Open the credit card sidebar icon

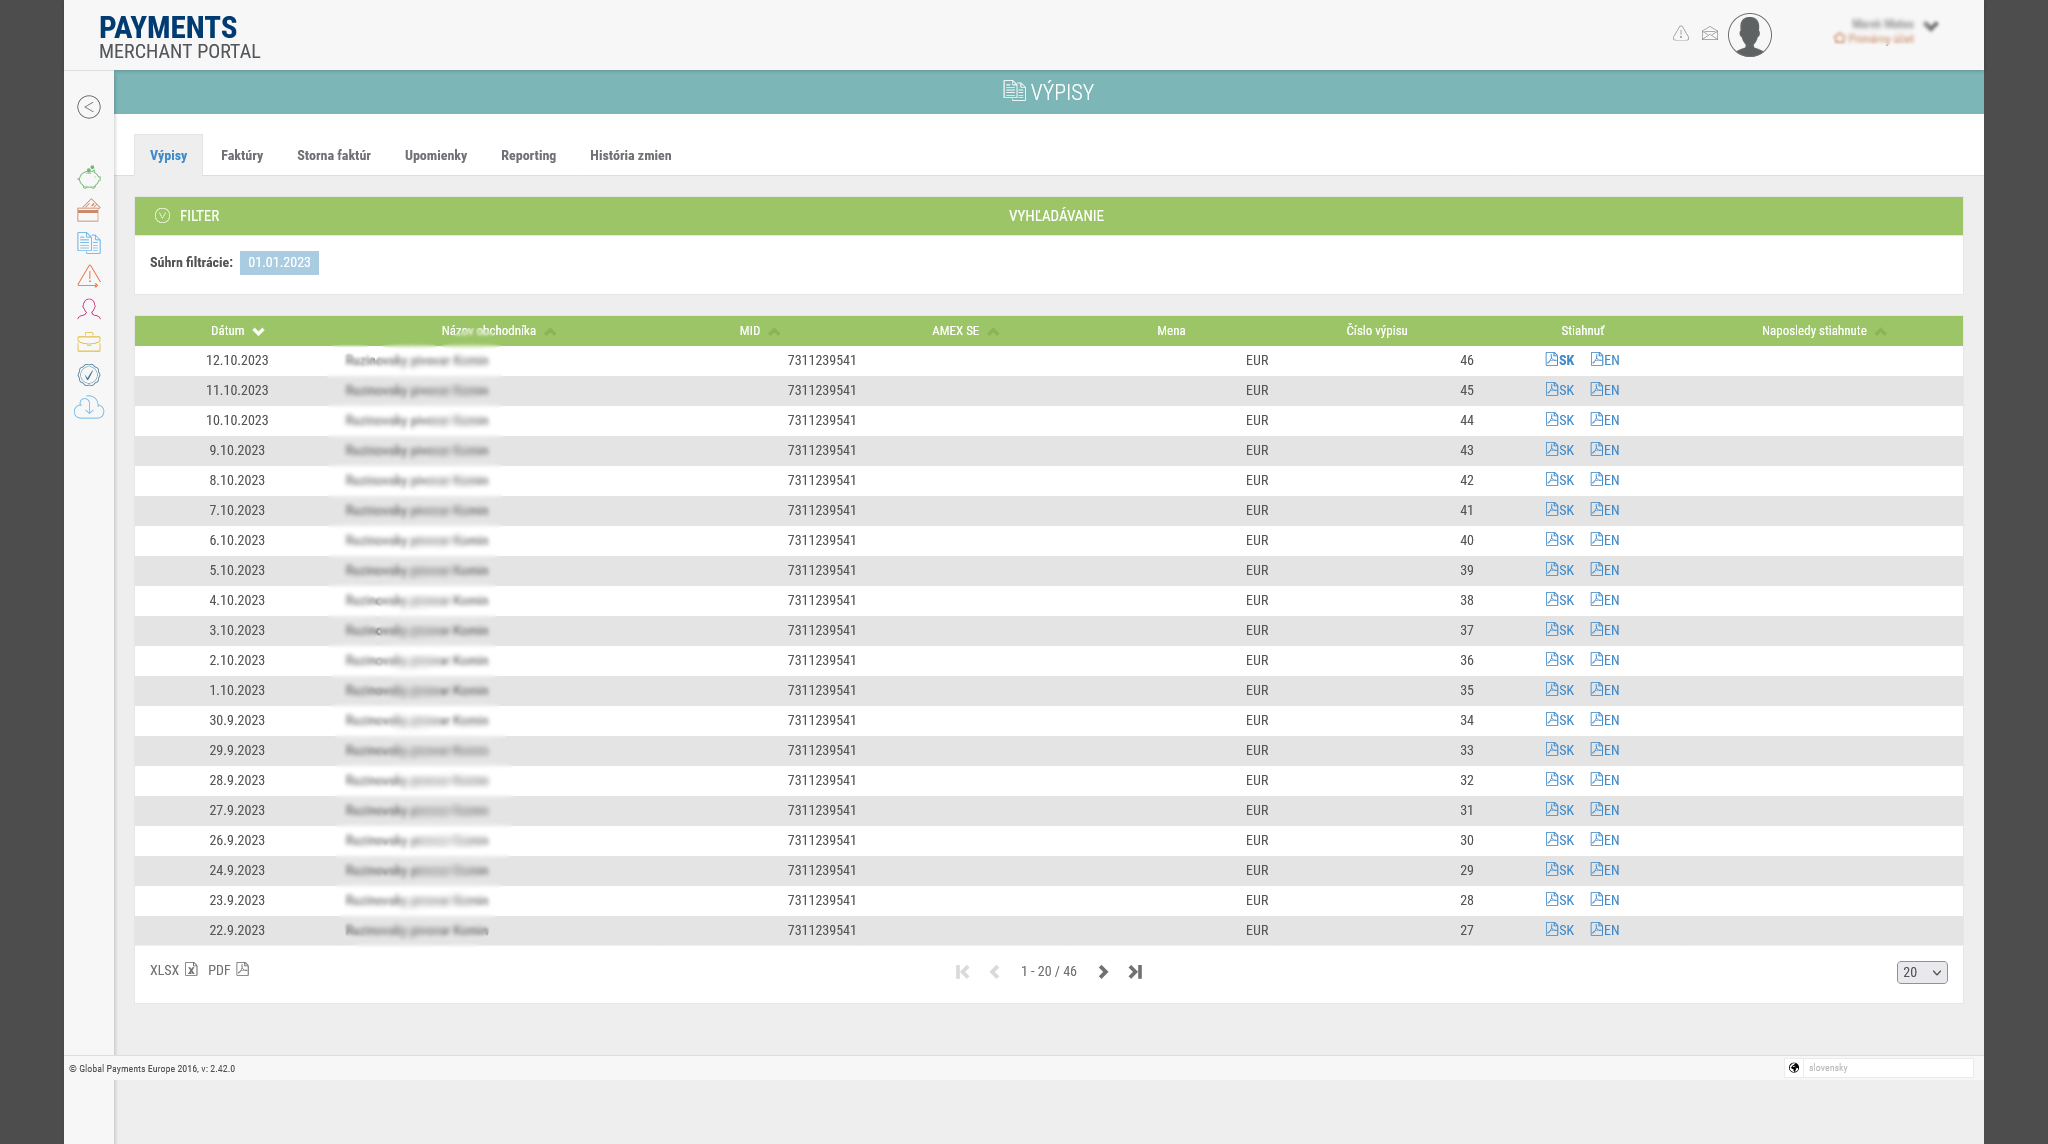[x=89, y=211]
